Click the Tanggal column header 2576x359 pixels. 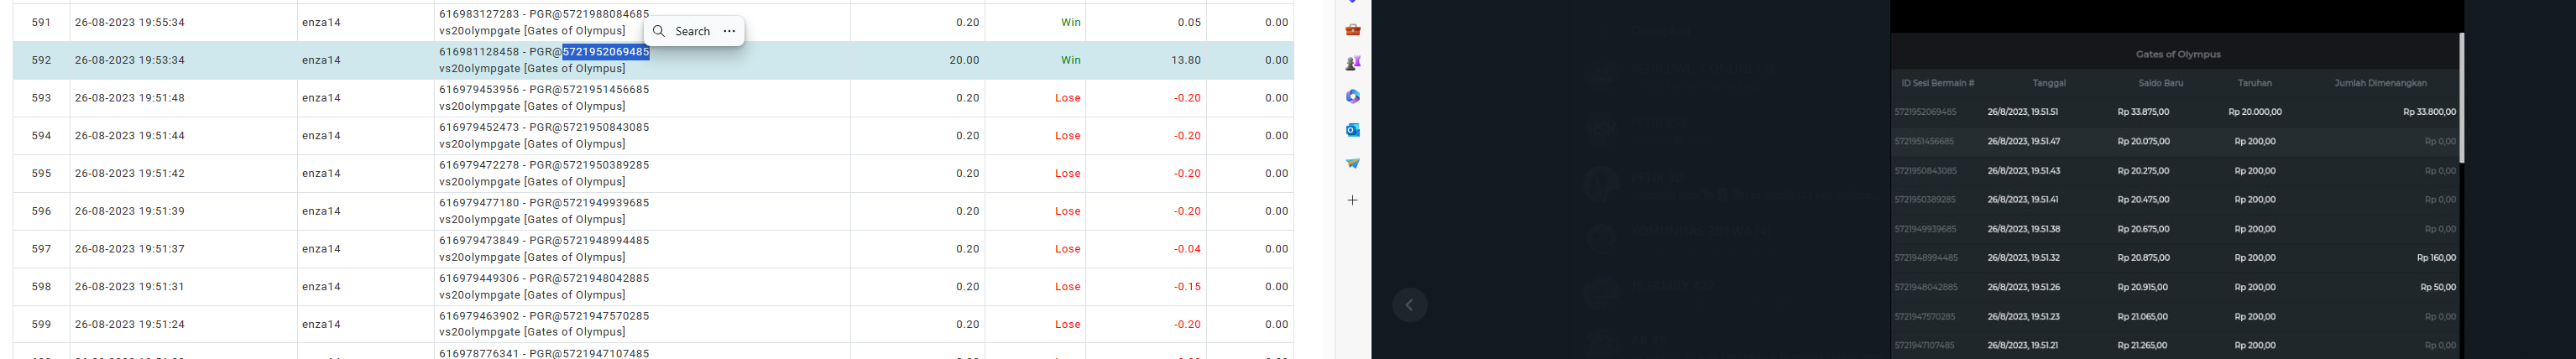(2049, 83)
